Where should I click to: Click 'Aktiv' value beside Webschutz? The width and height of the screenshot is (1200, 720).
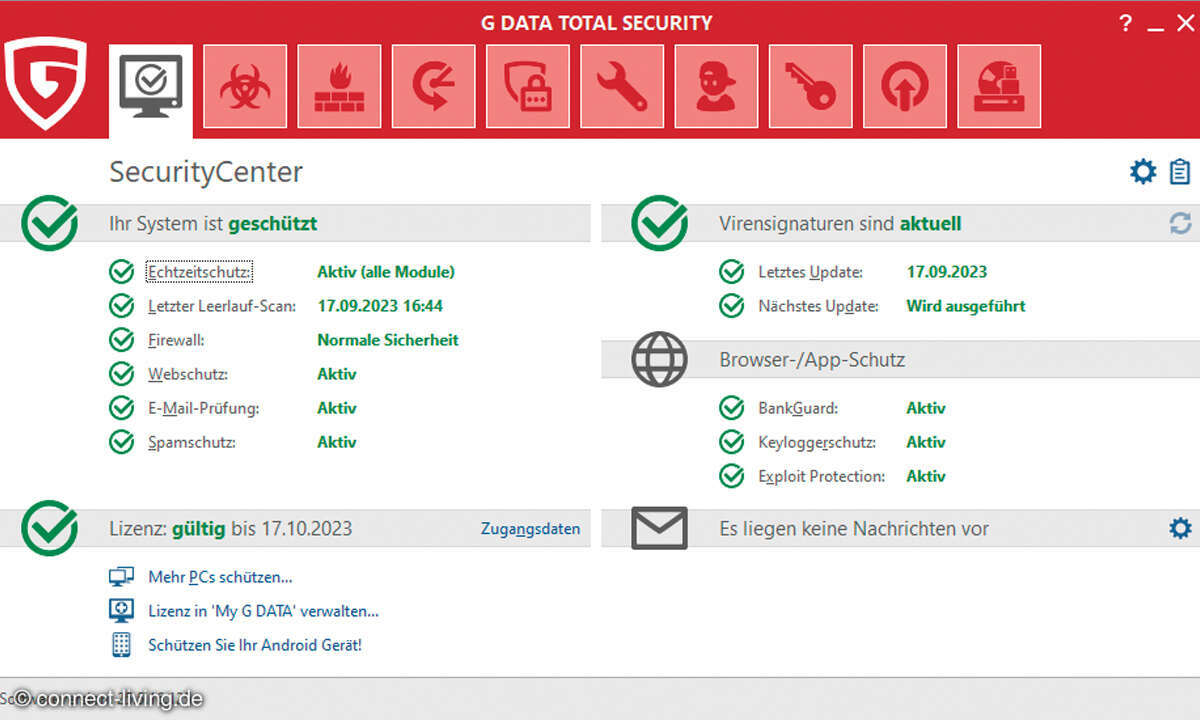pyautogui.click(x=337, y=374)
